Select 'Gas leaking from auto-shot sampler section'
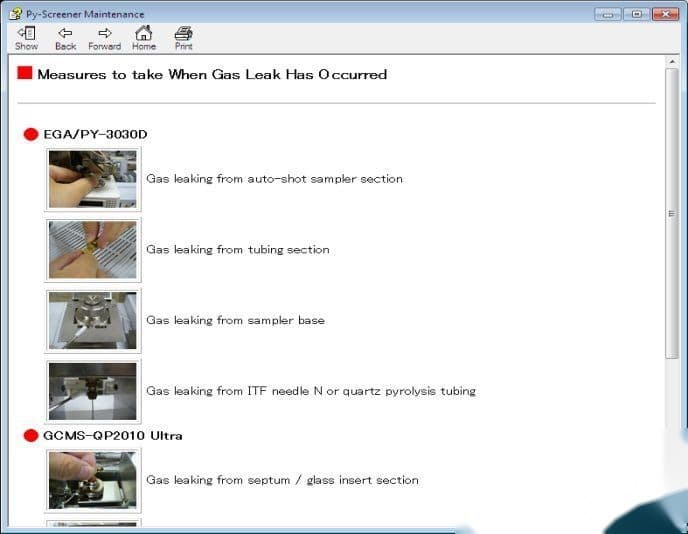Image resolution: width=688 pixels, height=534 pixels. tap(274, 179)
